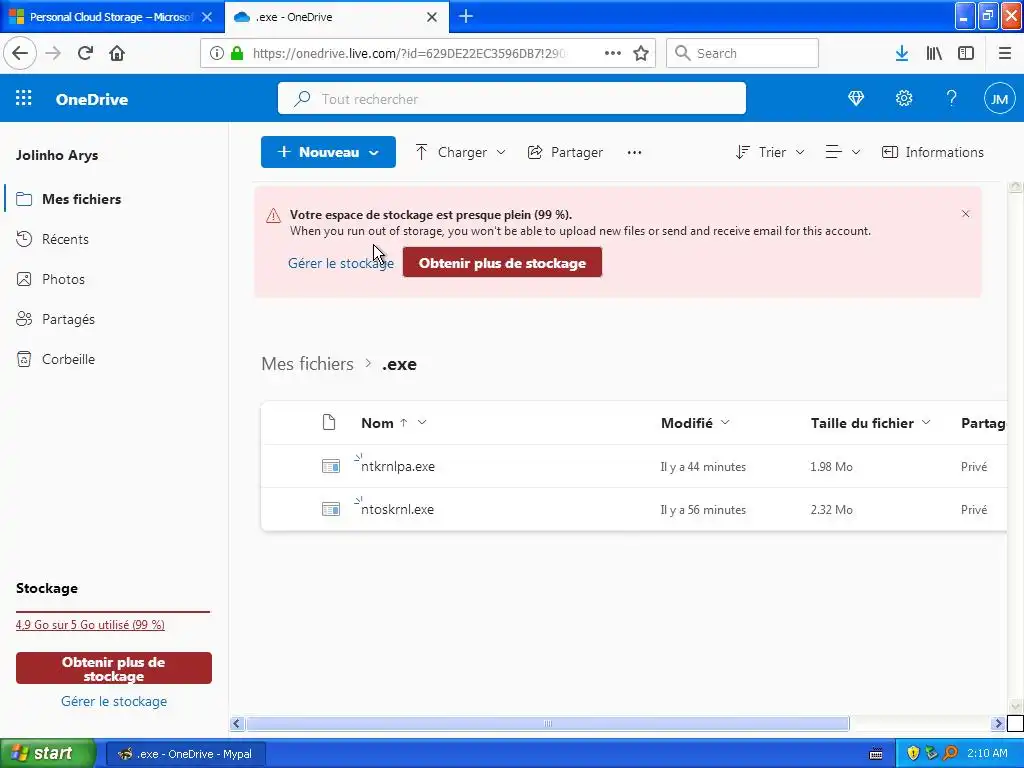Click the Partager button
1024x768 pixels.
point(566,152)
